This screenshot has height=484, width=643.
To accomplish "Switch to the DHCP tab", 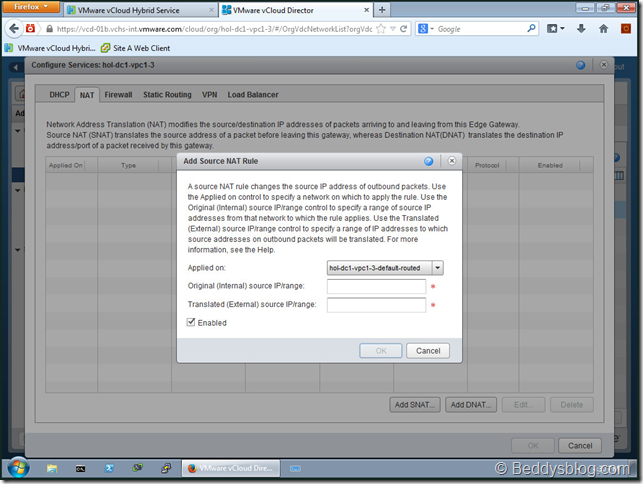I will [x=59, y=95].
